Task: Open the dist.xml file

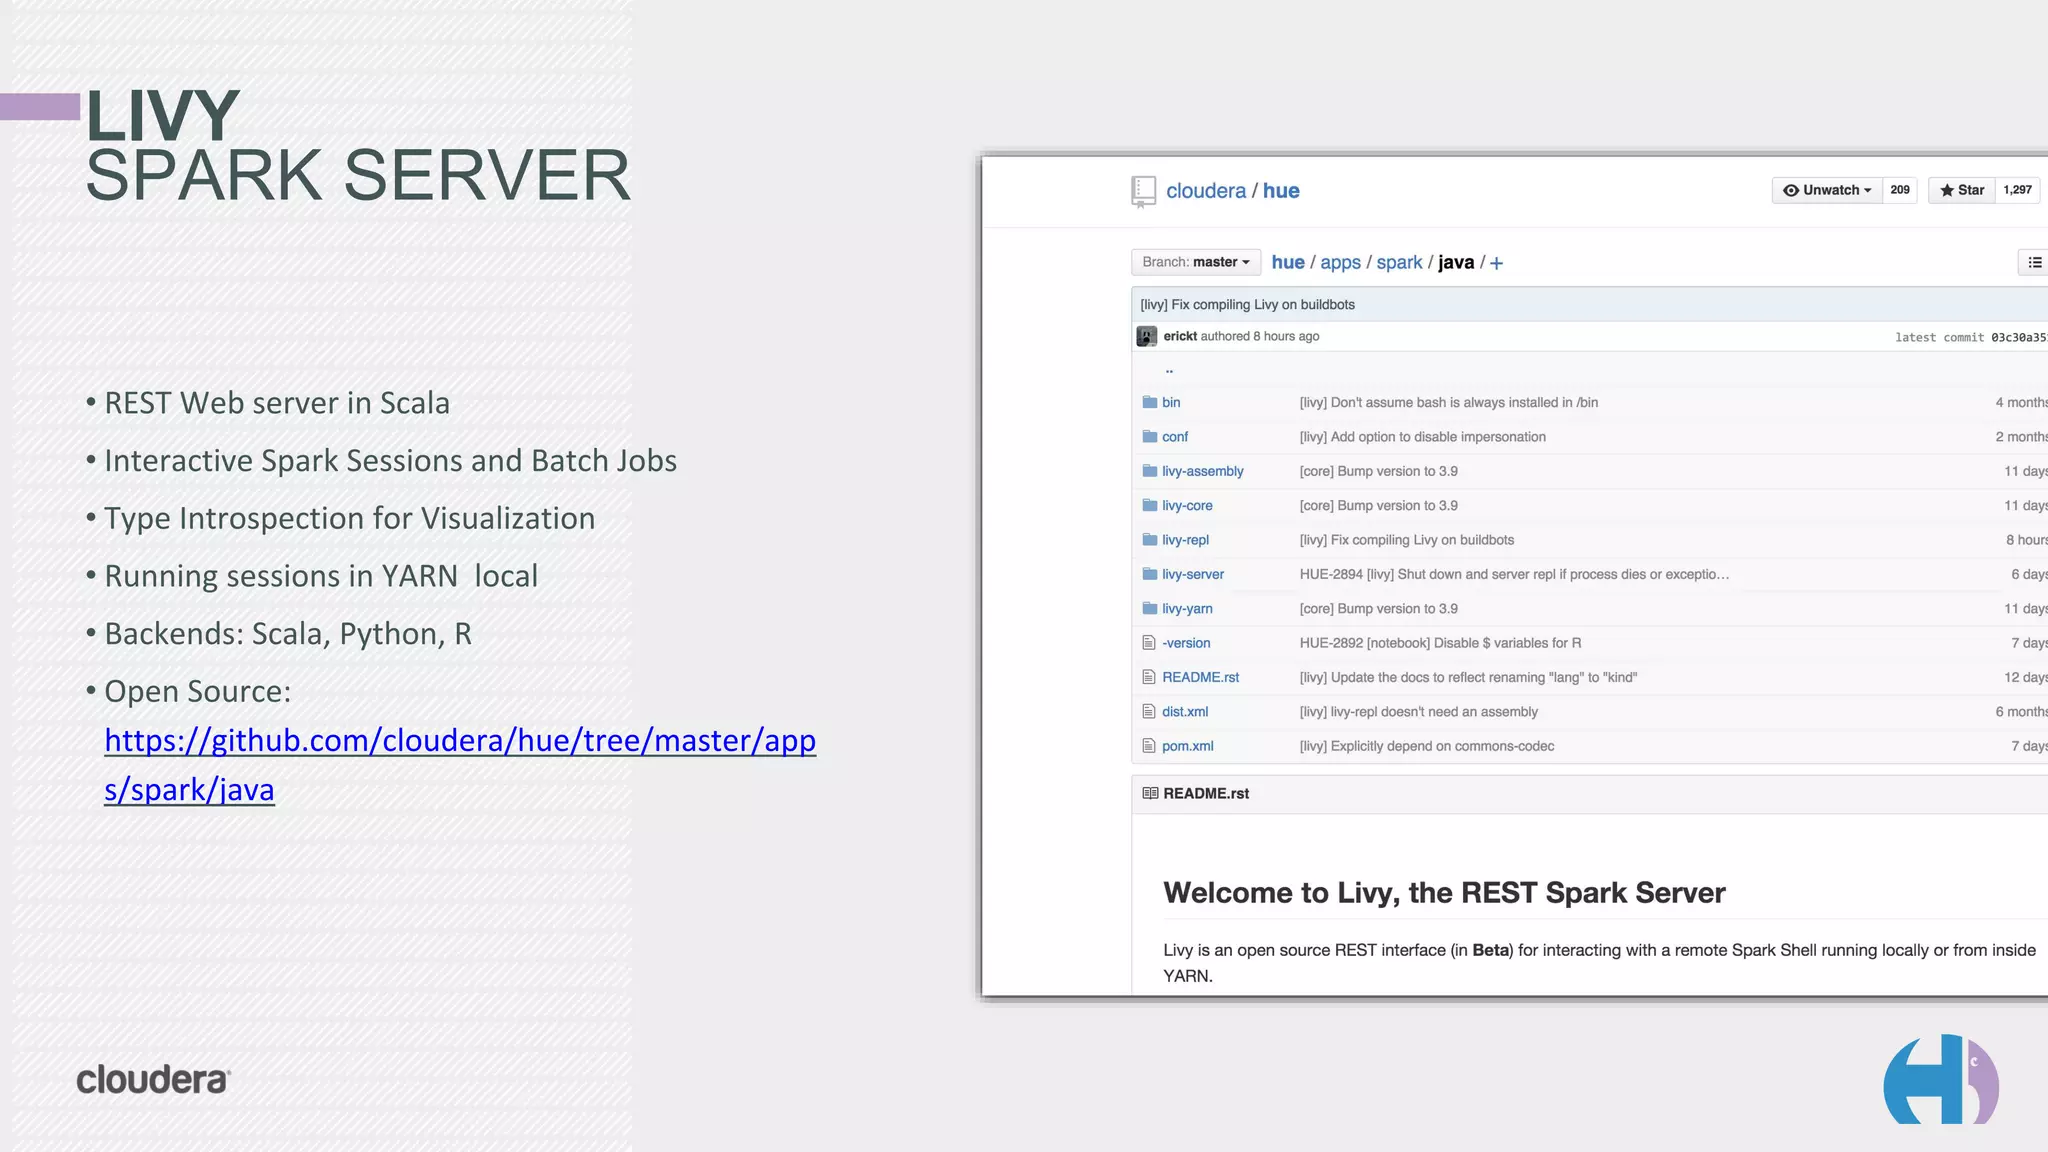Action: [x=1185, y=711]
